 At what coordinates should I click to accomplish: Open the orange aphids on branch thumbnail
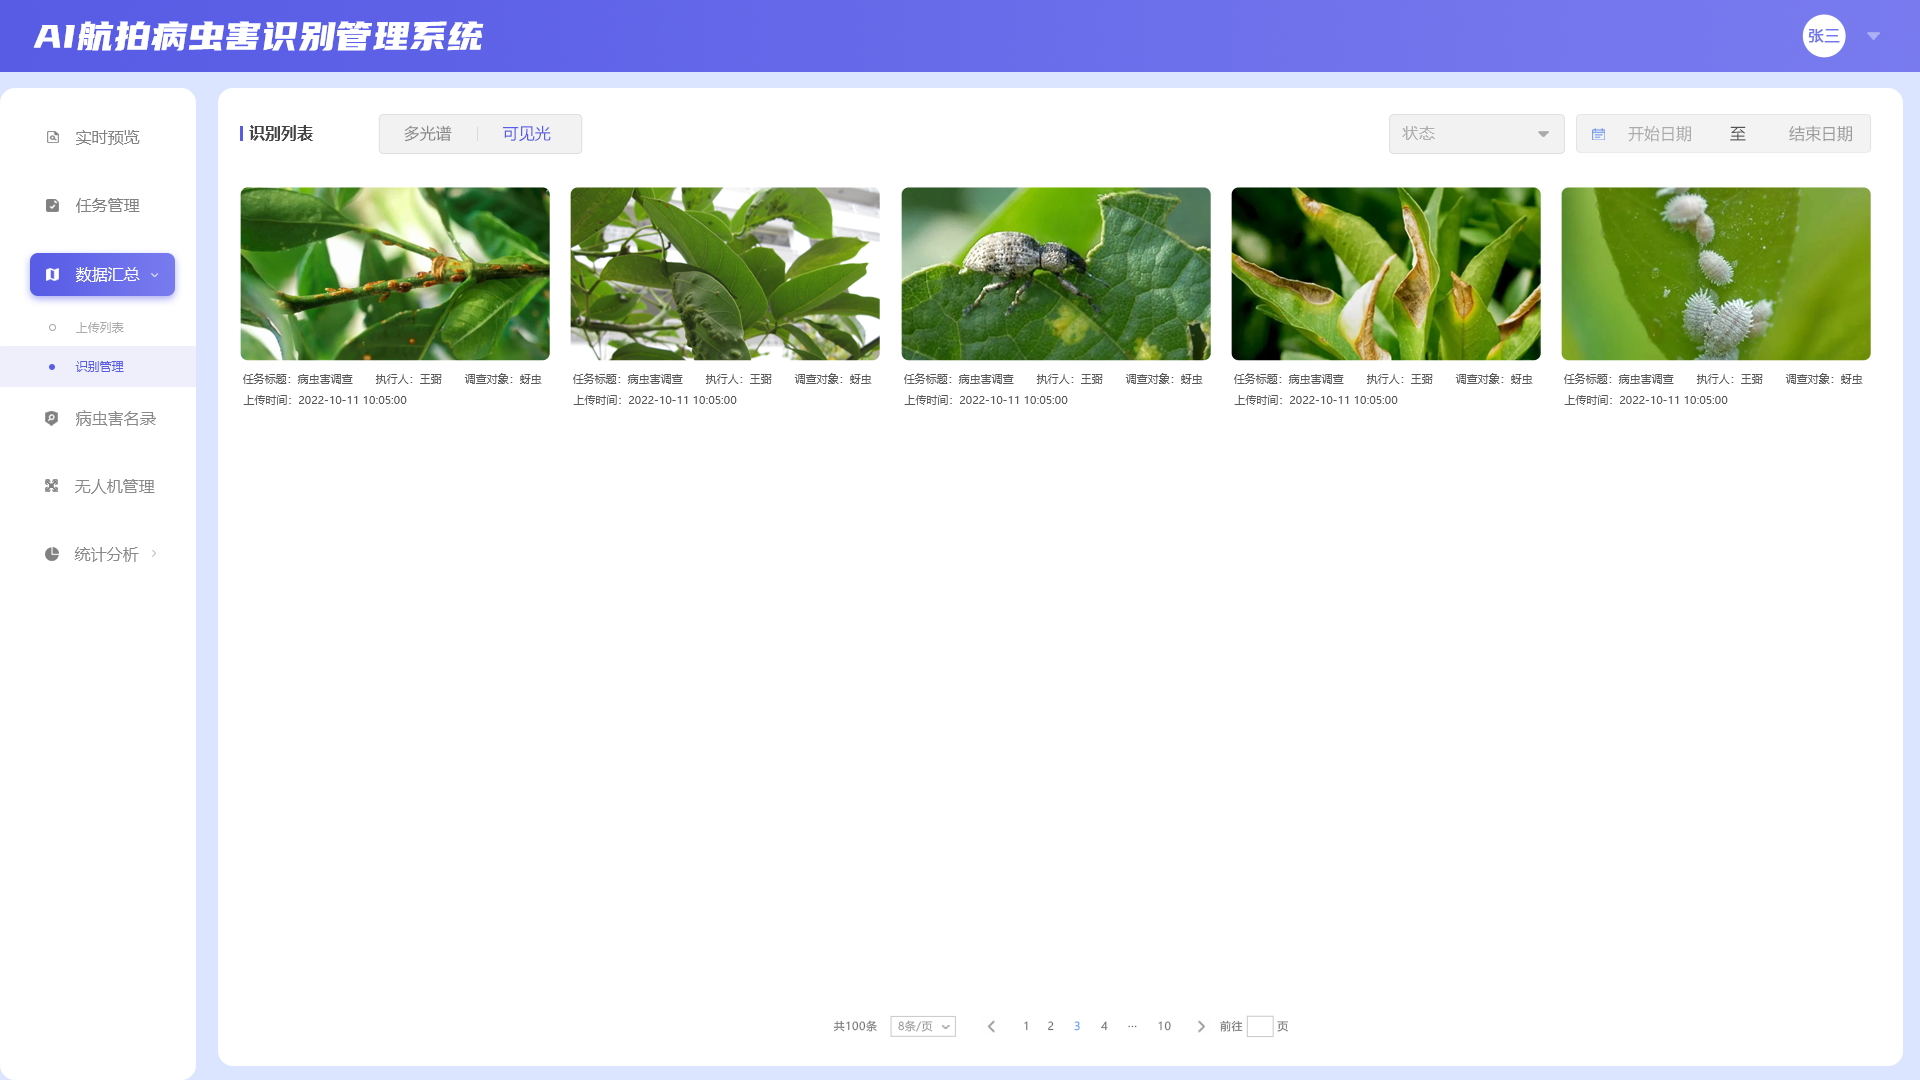click(395, 273)
